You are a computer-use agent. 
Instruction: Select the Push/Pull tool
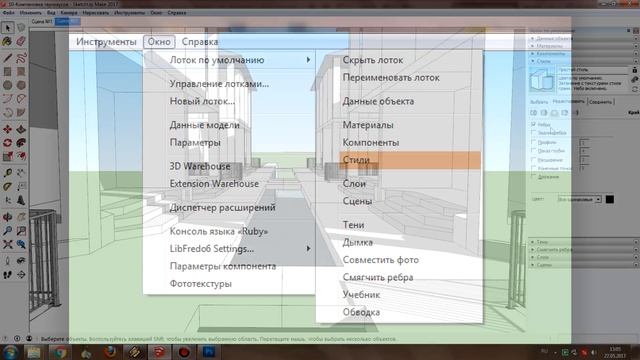pyautogui.click(x=21, y=129)
